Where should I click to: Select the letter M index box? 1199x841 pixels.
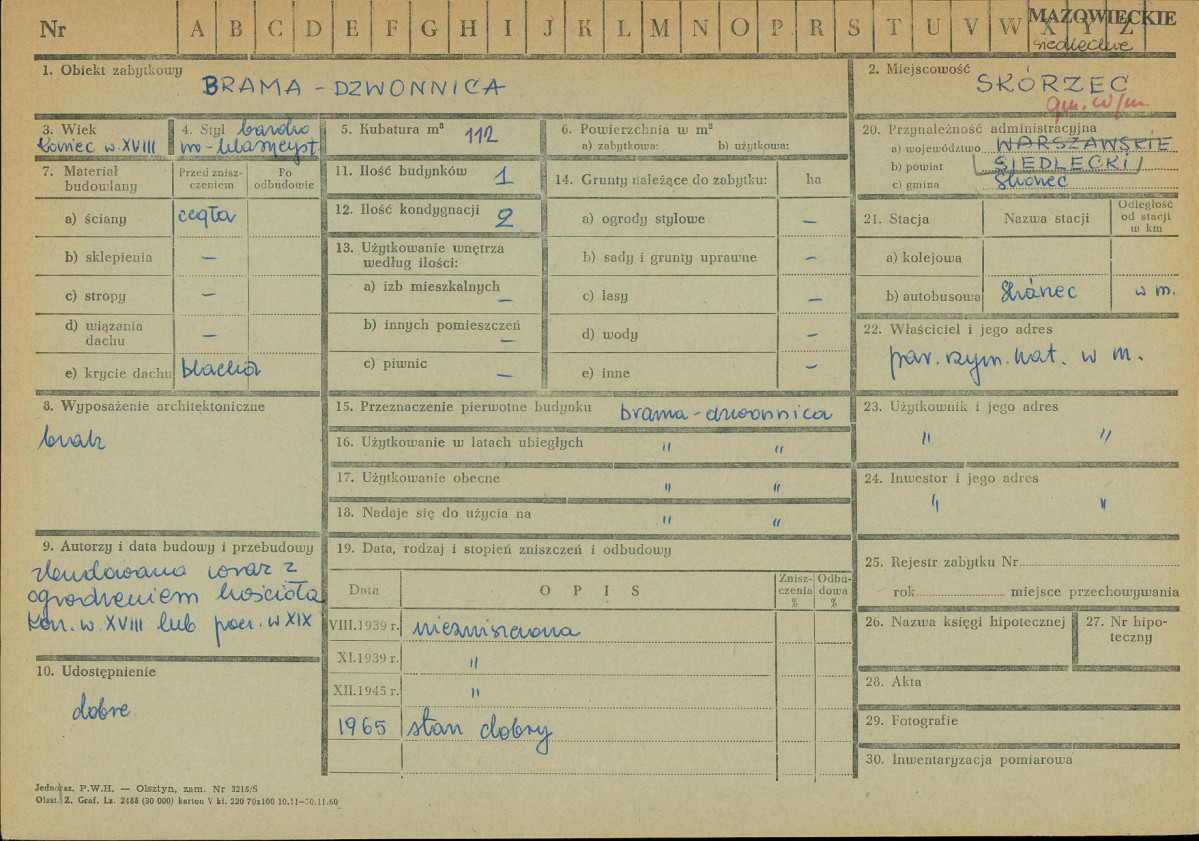(x=659, y=29)
